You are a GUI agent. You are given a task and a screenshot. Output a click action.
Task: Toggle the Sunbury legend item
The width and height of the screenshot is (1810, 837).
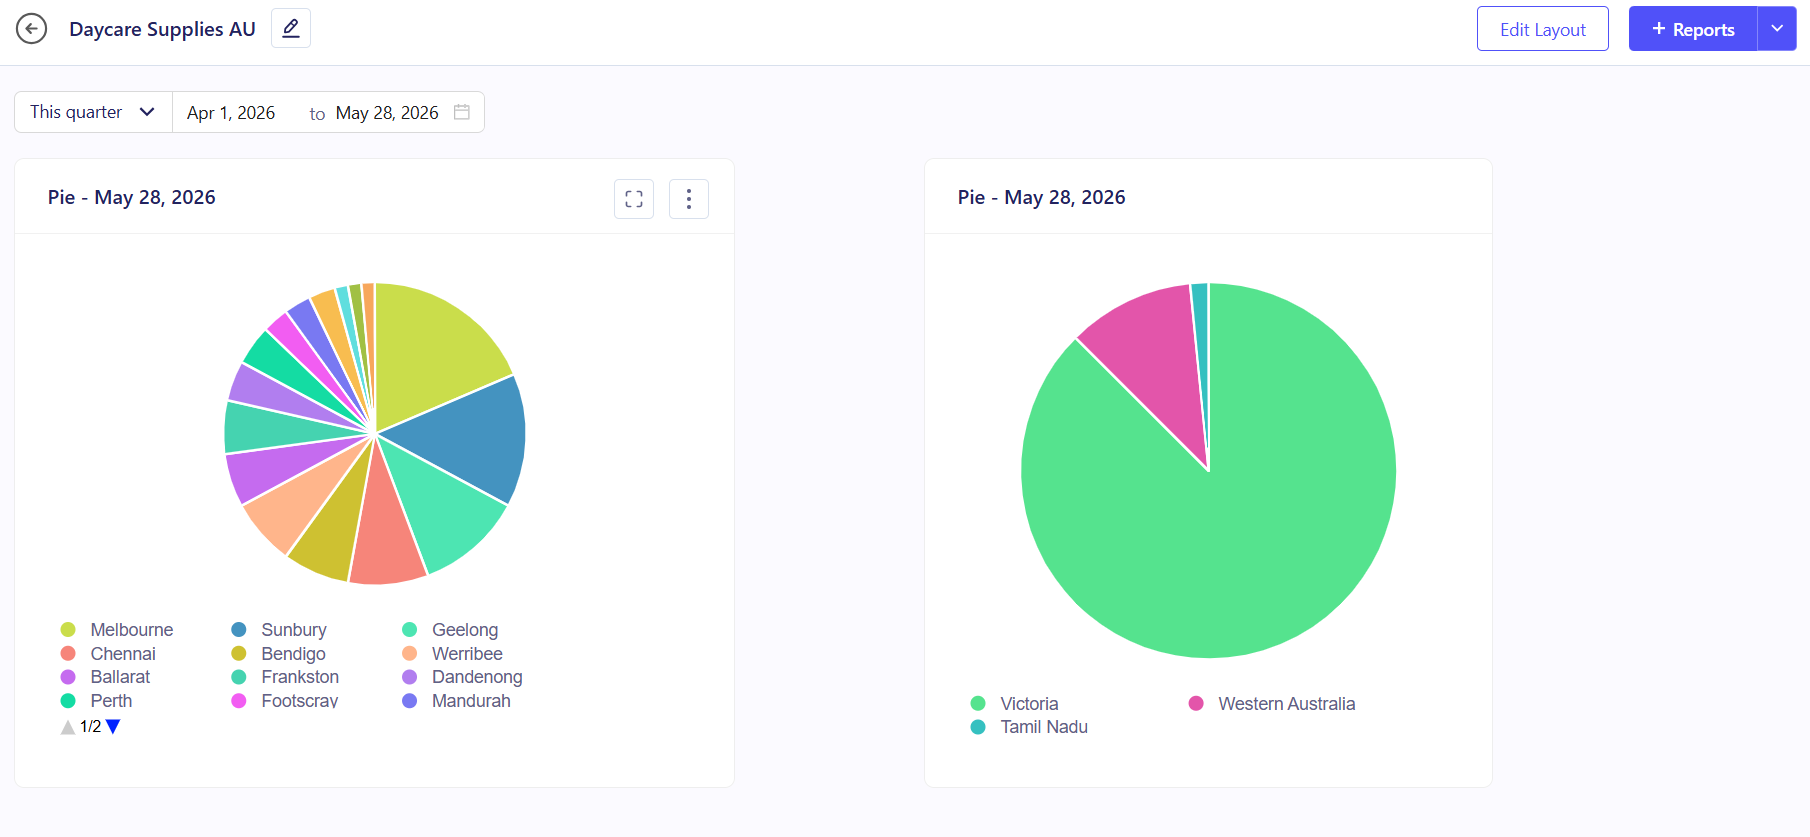point(279,630)
